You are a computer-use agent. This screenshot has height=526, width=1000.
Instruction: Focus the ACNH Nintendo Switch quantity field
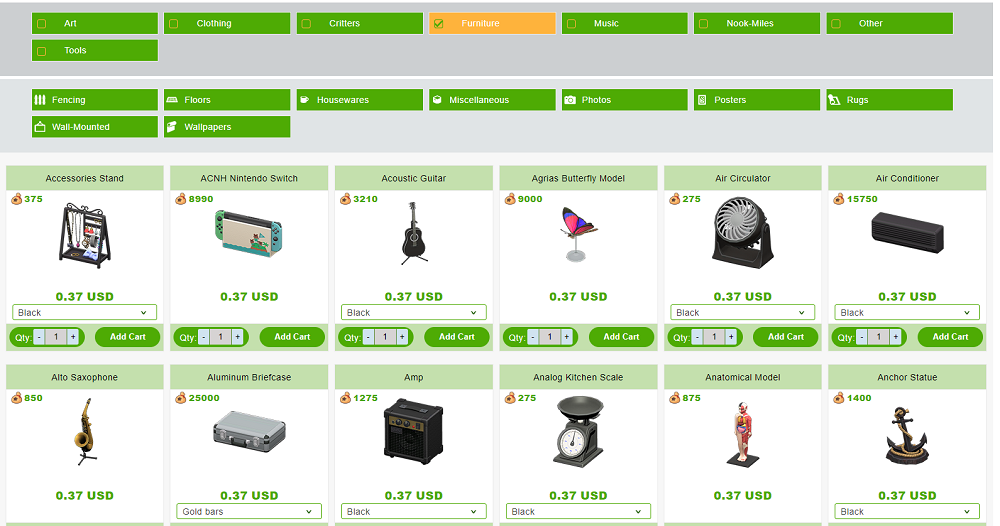221,337
